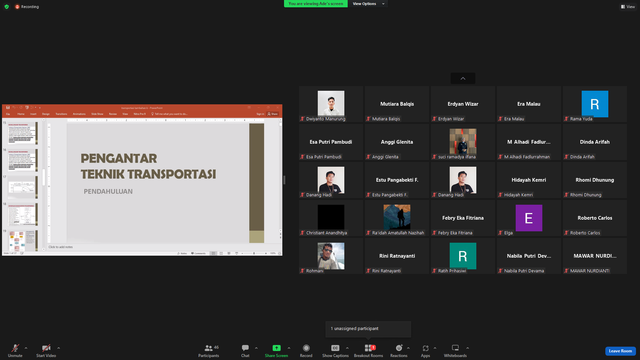
Task: Click the green encryption shield icon
Action: point(7,7)
